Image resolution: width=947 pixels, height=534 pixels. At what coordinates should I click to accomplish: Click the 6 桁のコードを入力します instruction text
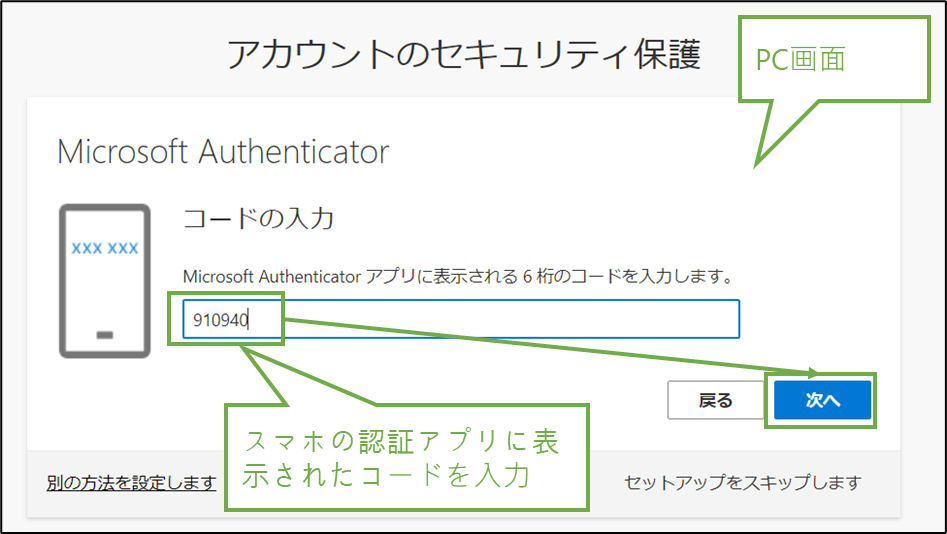pos(628,277)
